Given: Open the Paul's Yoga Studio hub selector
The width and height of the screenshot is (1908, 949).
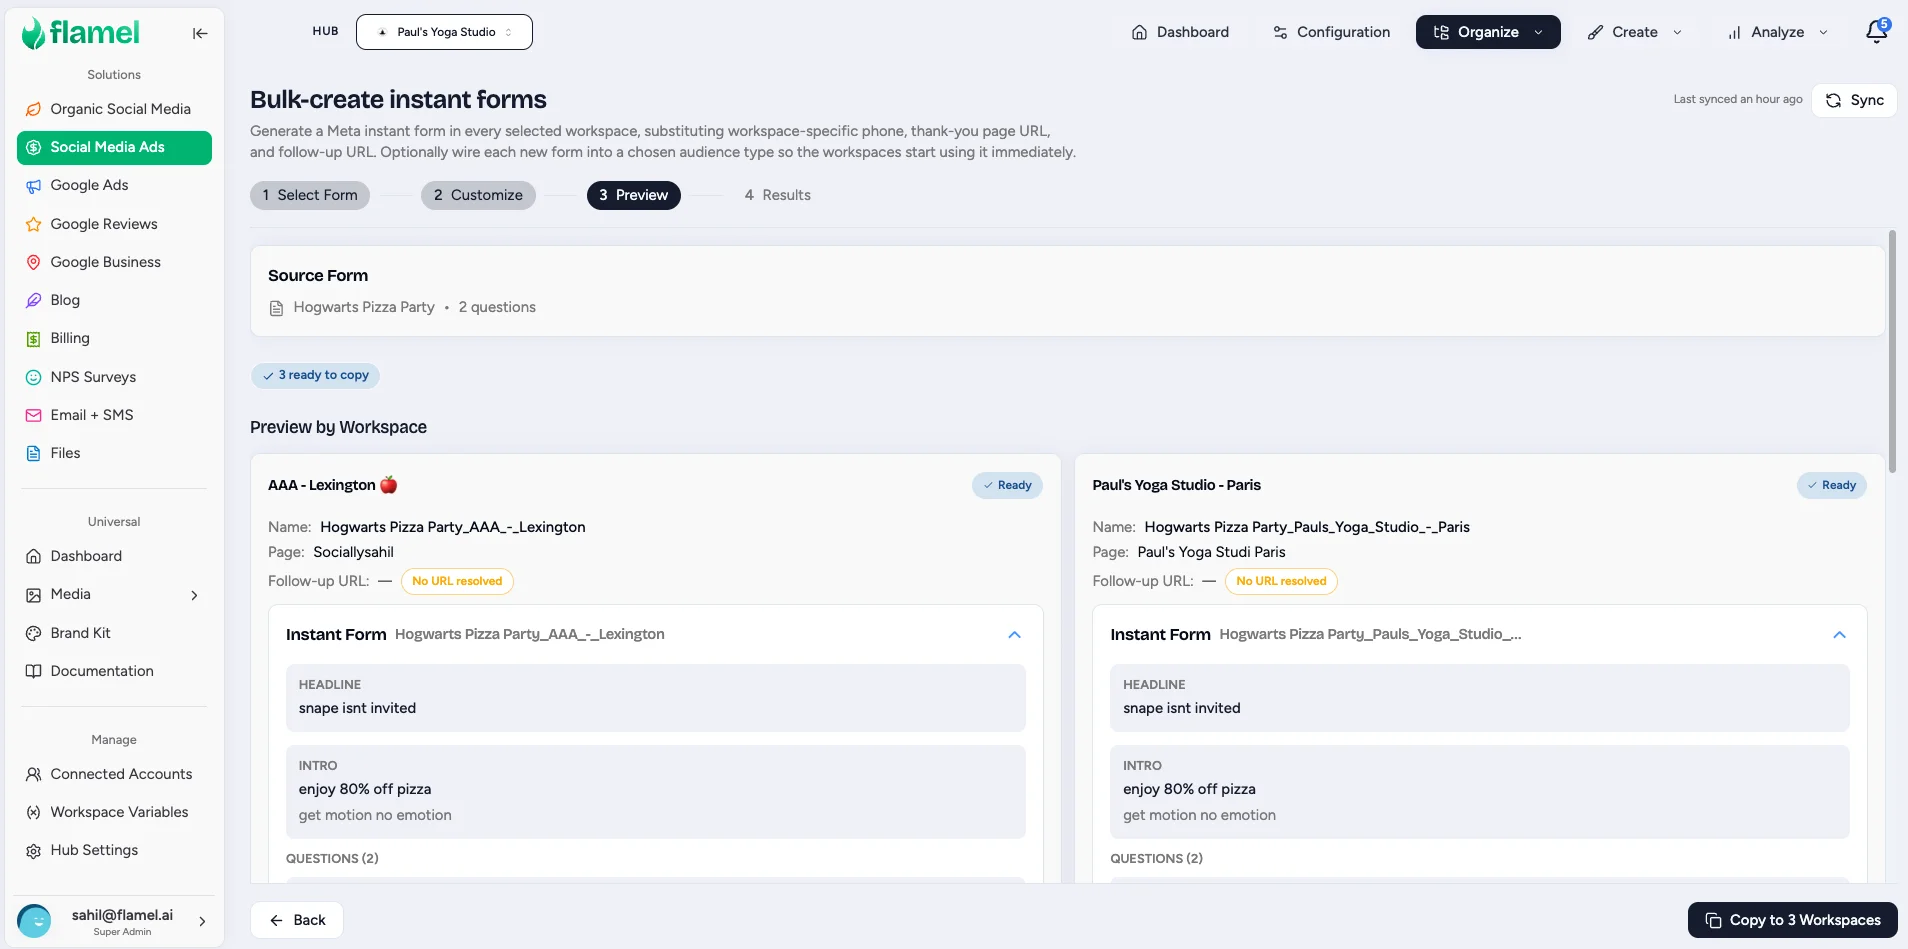Looking at the screenshot, I should (444, 32).
